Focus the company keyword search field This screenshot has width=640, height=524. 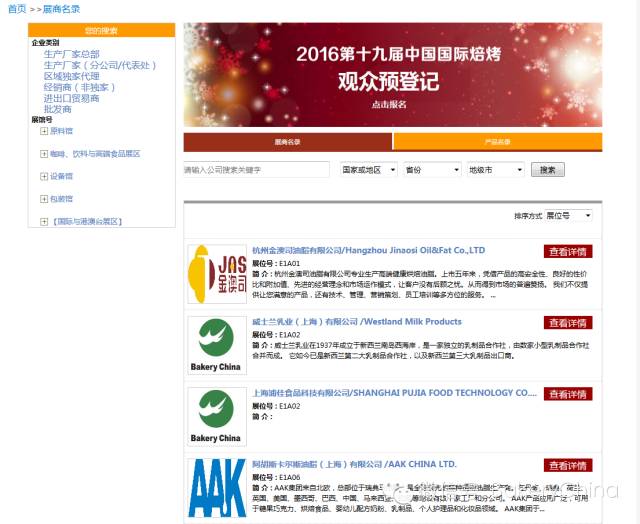coord(256,170)
